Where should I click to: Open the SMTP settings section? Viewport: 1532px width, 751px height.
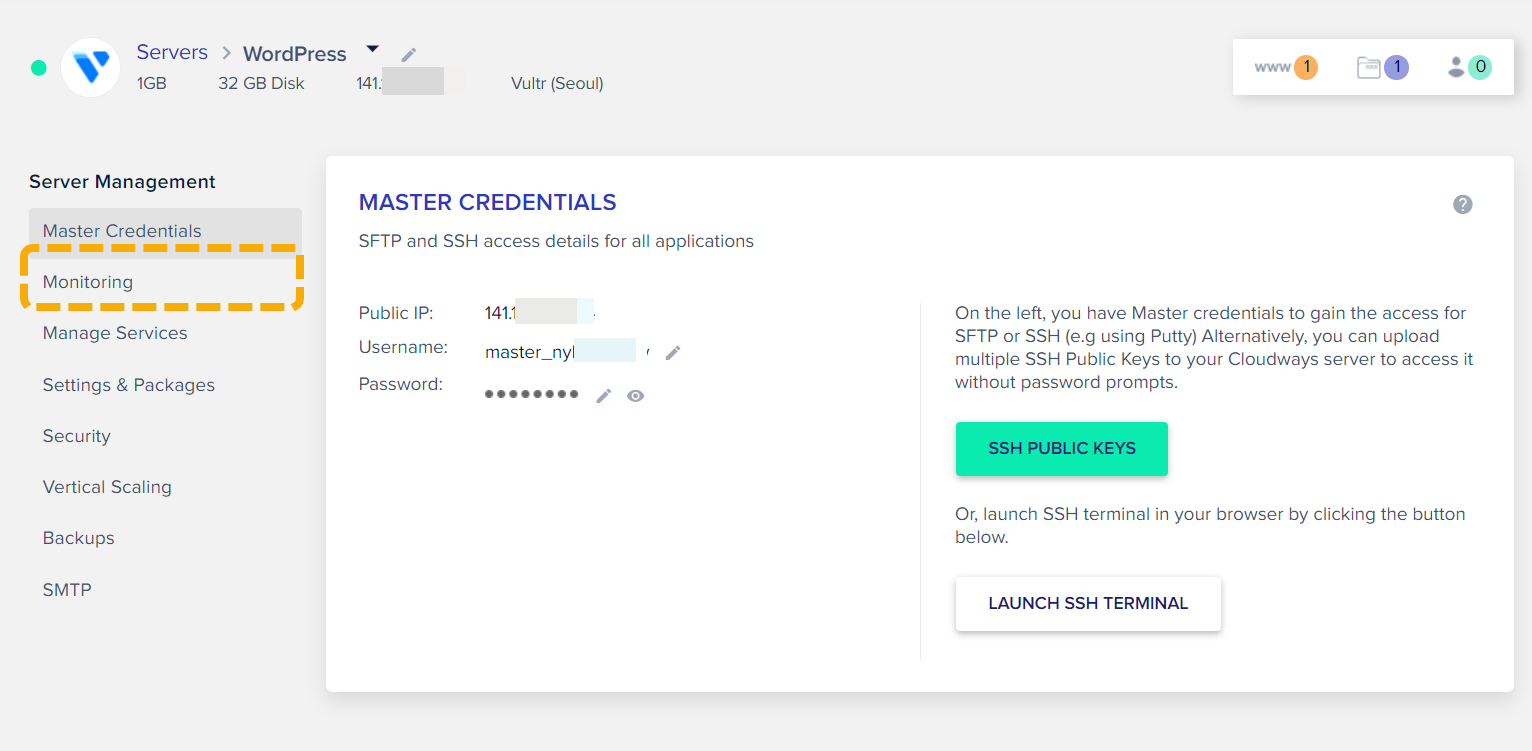tap(67, 590)
